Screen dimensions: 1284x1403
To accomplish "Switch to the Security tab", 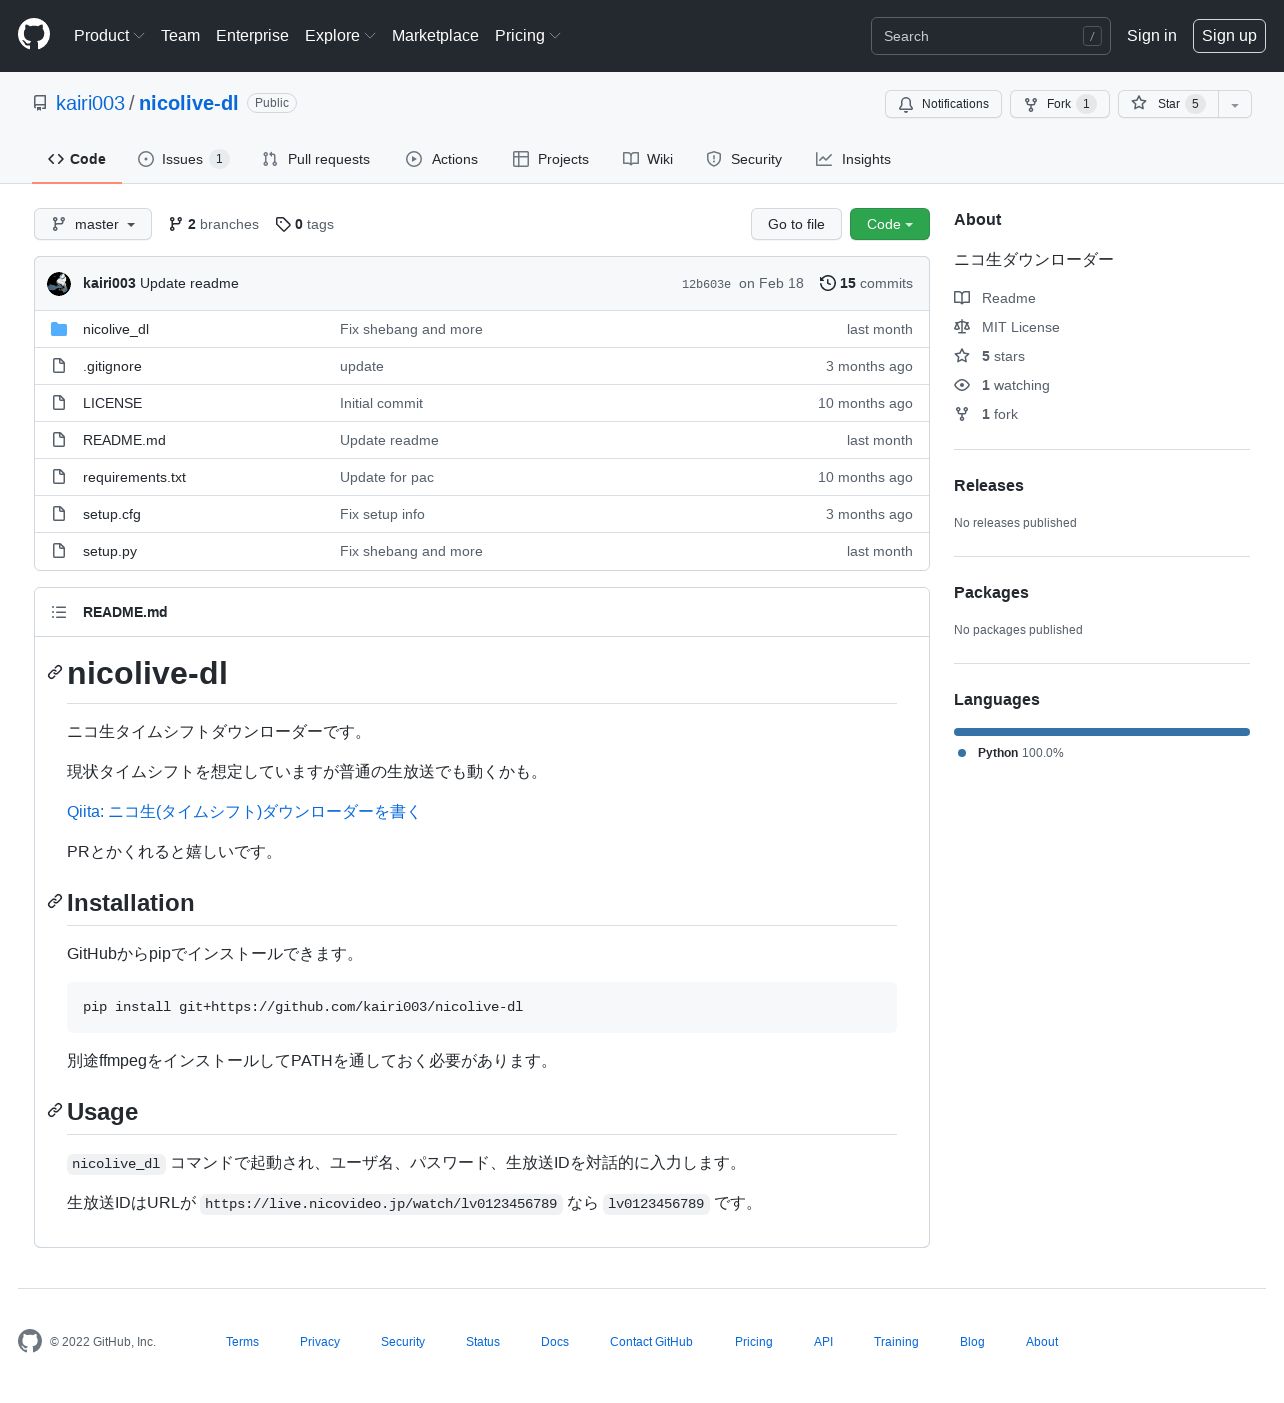I will (x=744, y=159).
